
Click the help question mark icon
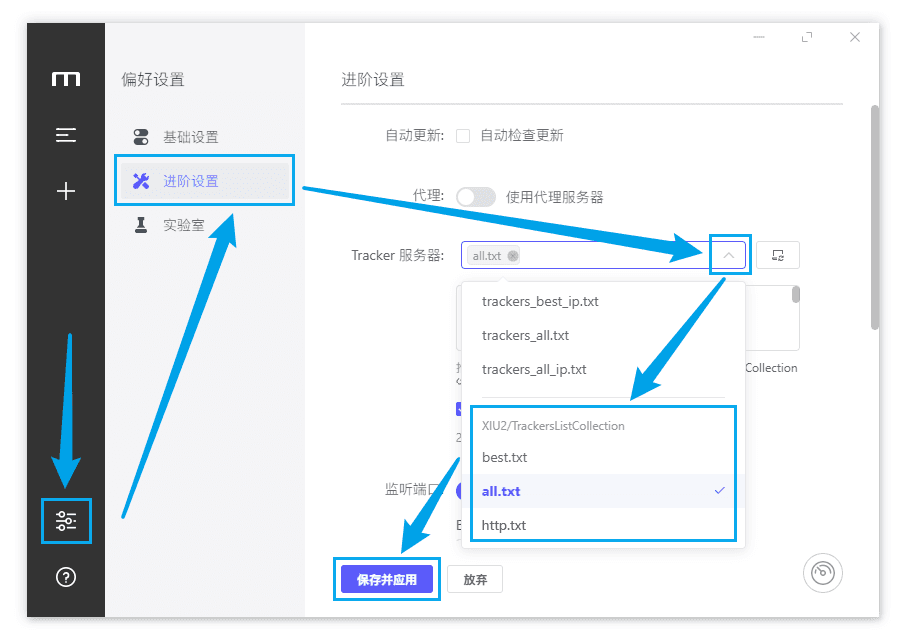[65, 577]
